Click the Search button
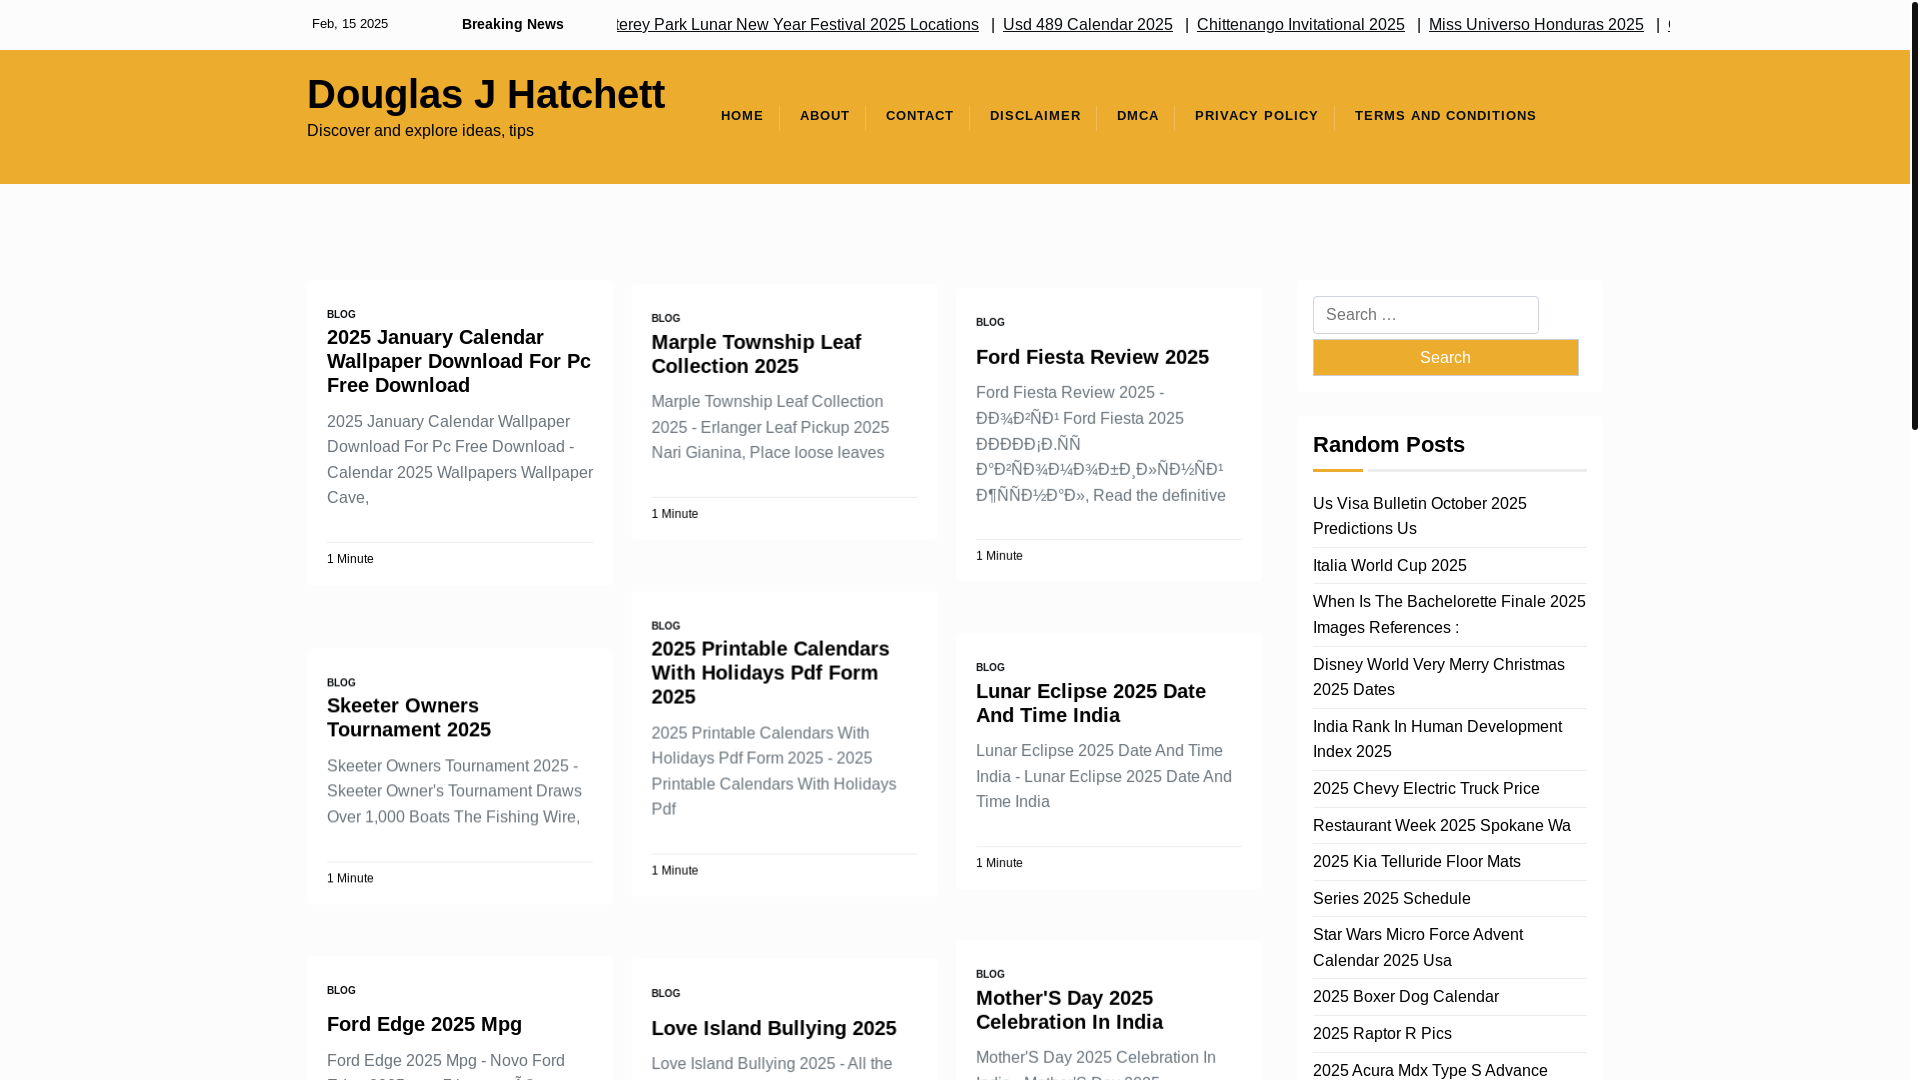1920x1080 pixels. [1445, 358]
